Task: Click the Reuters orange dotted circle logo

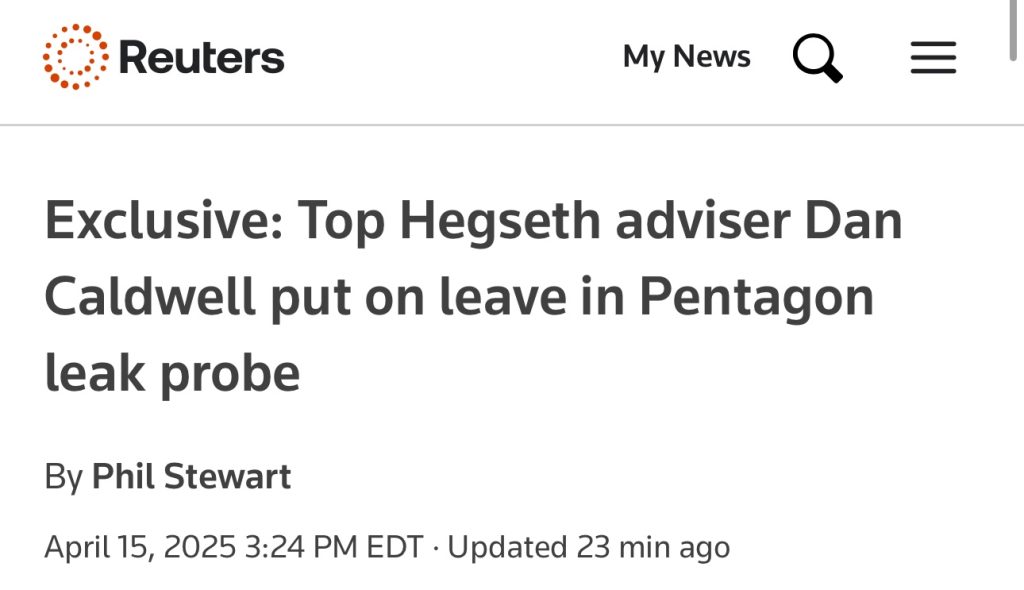Action: [x=75, y=57]
